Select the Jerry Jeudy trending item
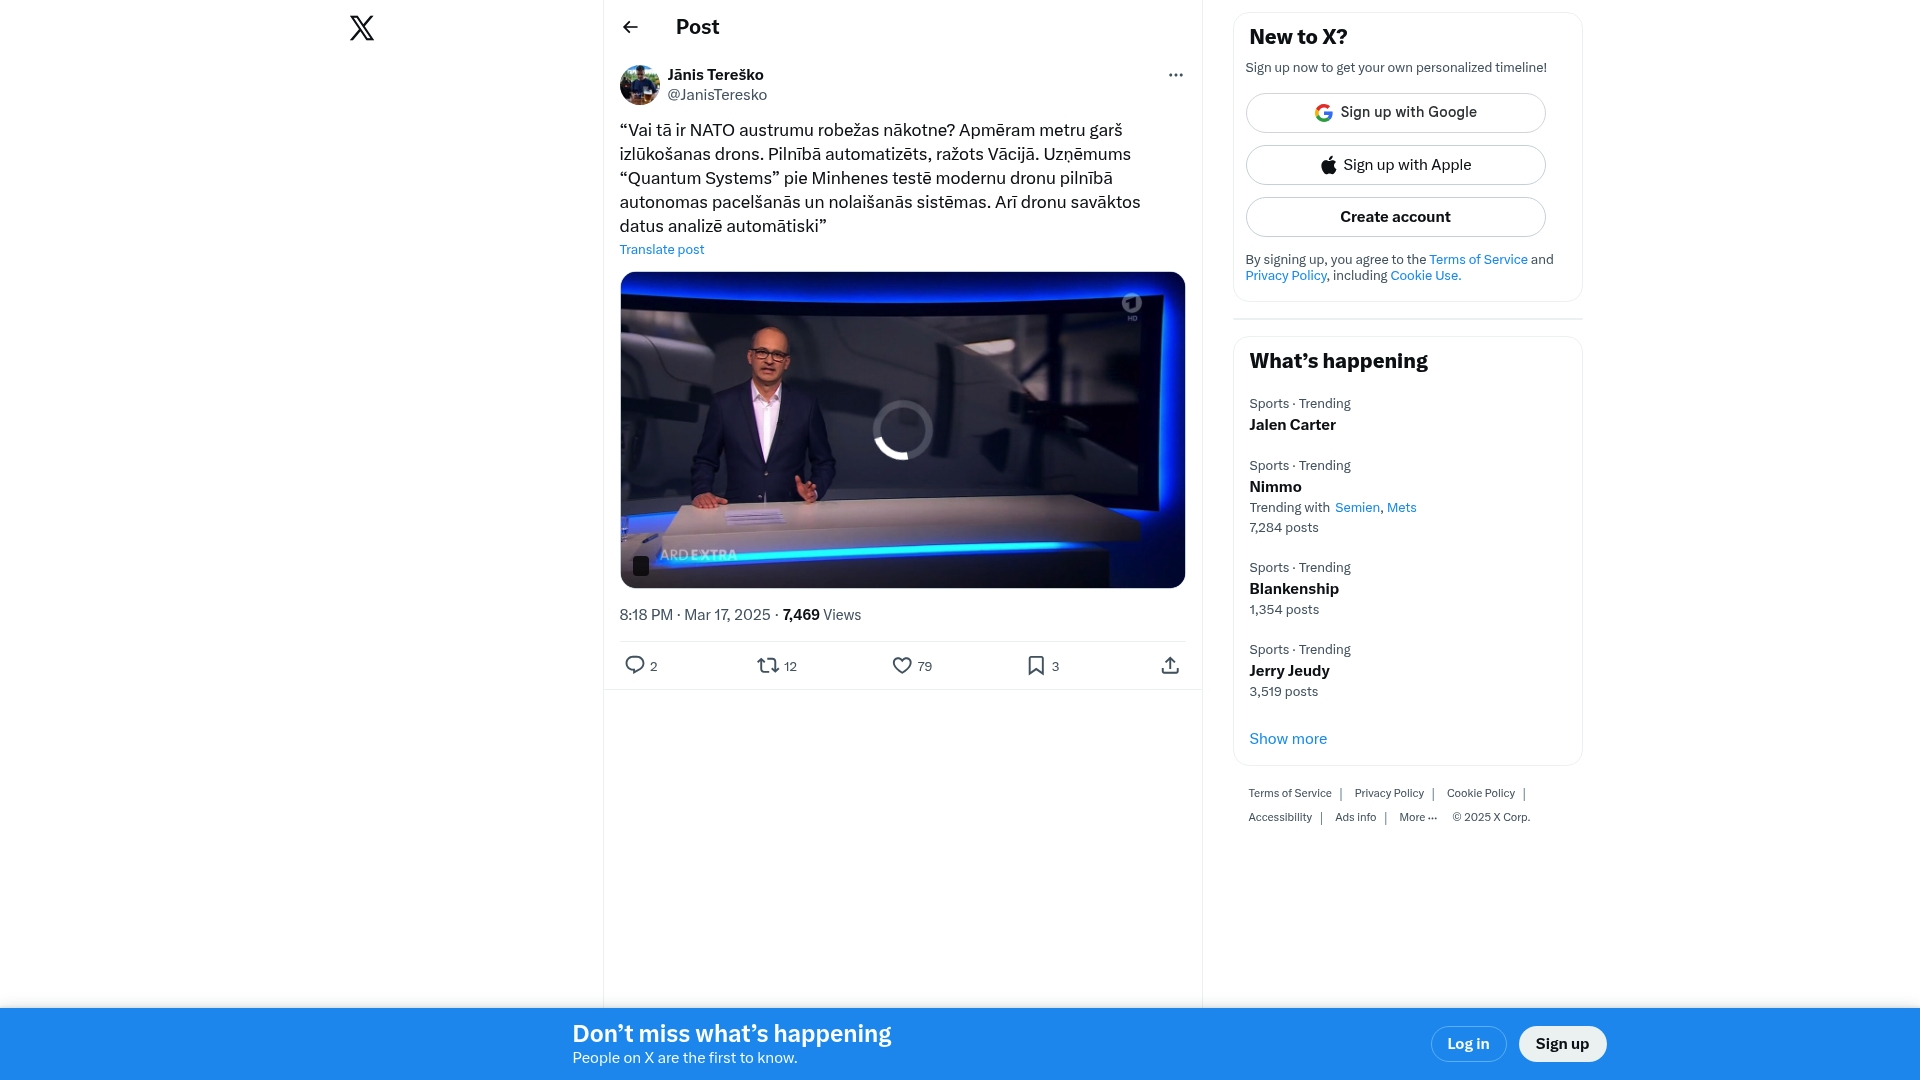This screenshot has width=1920, height=1080. click(1289, 671)
